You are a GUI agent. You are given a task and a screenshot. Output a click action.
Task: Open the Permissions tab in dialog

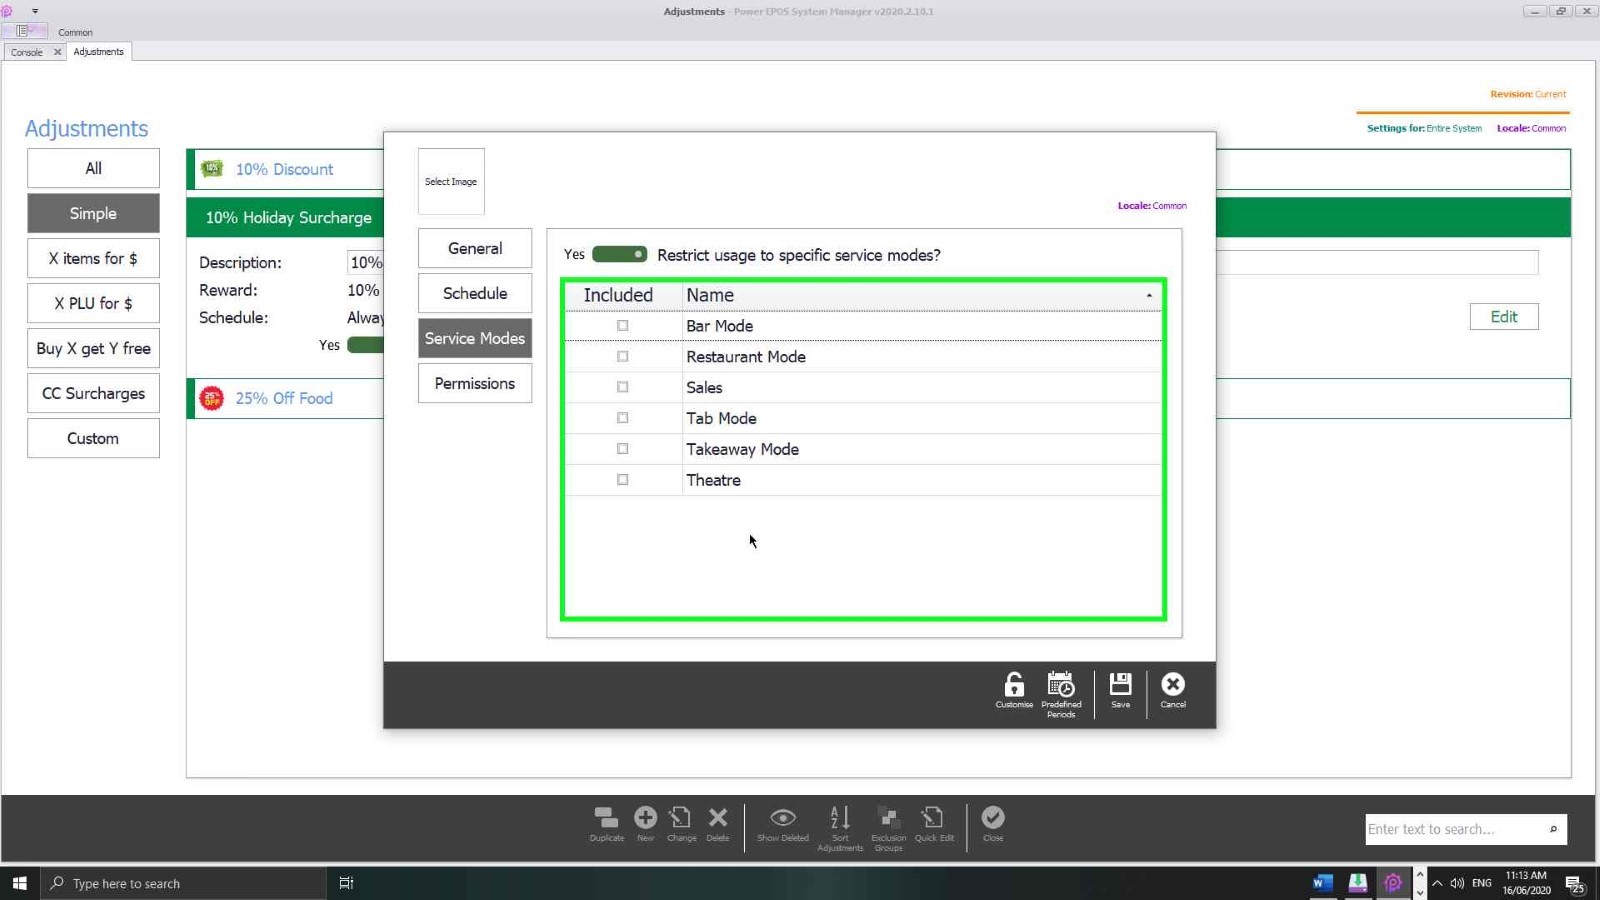point(475,383)
